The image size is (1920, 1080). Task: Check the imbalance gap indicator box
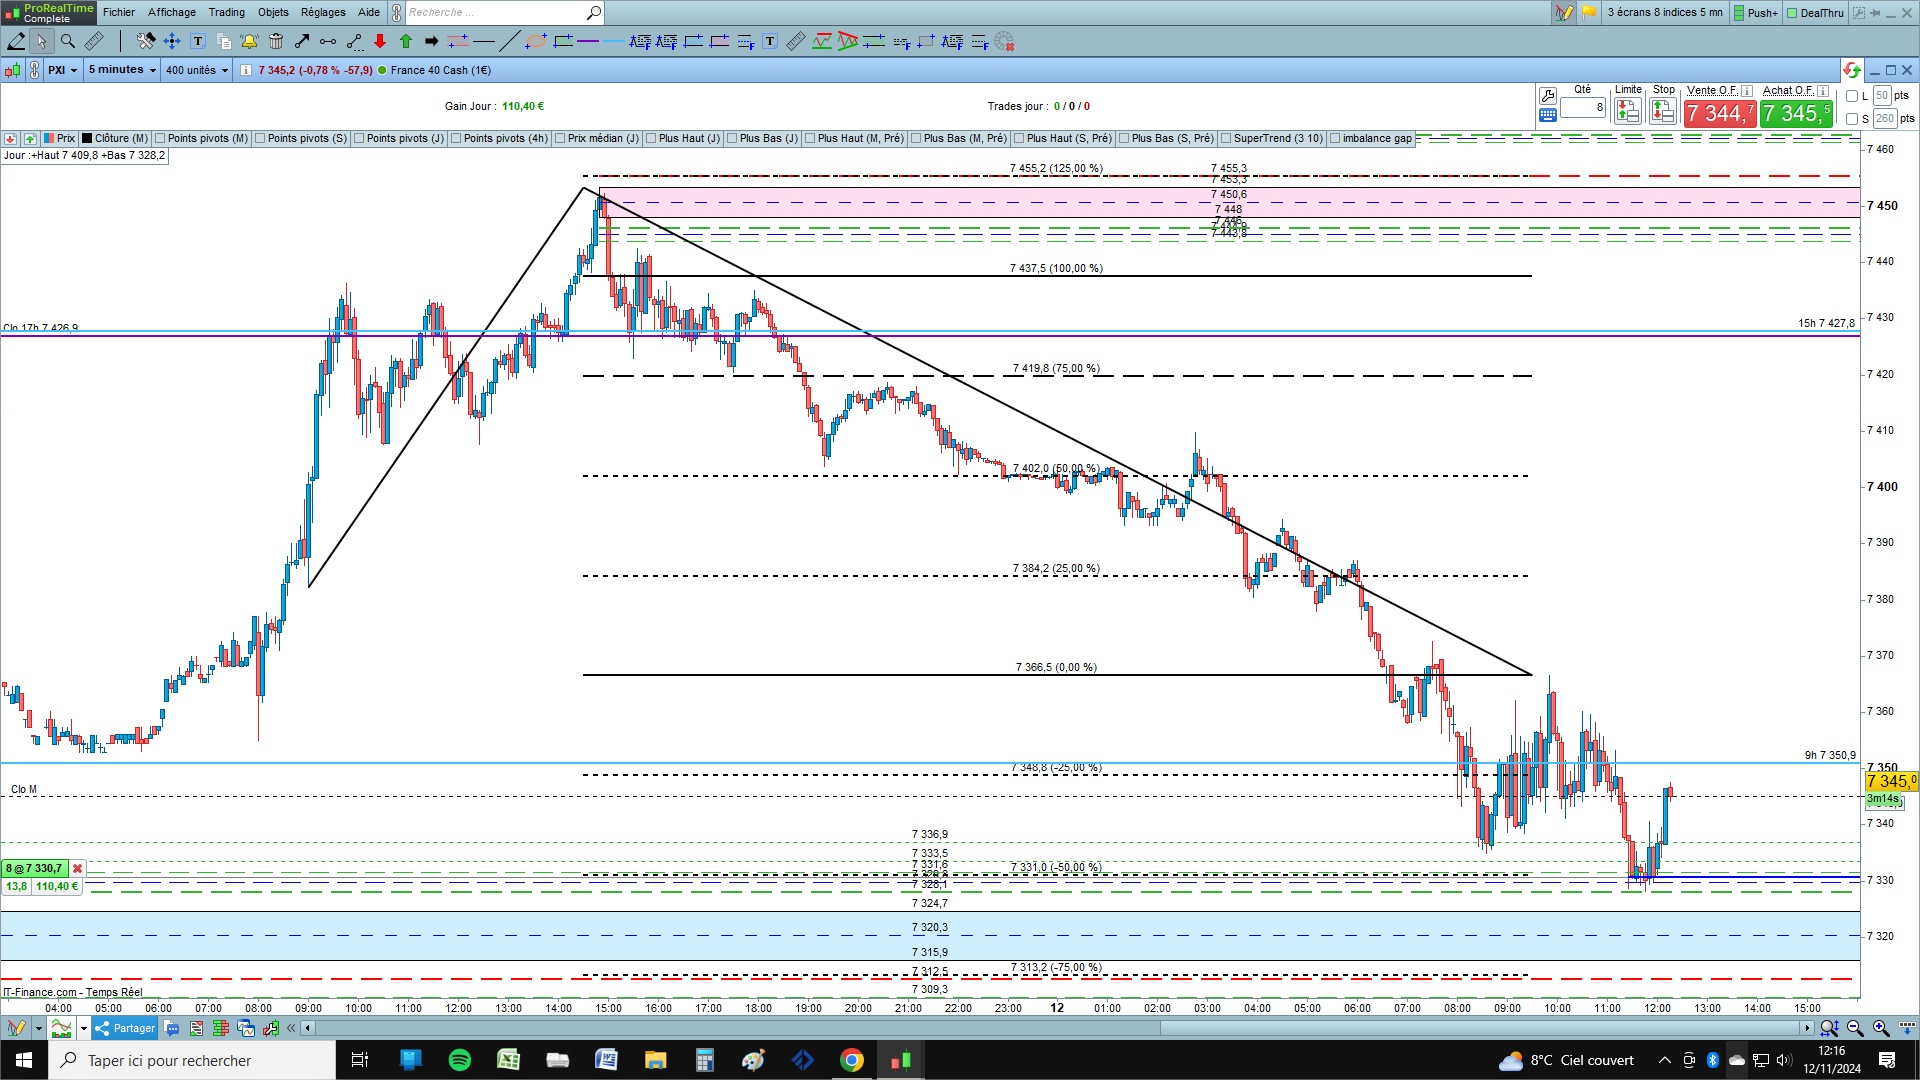coord(1336,138)
